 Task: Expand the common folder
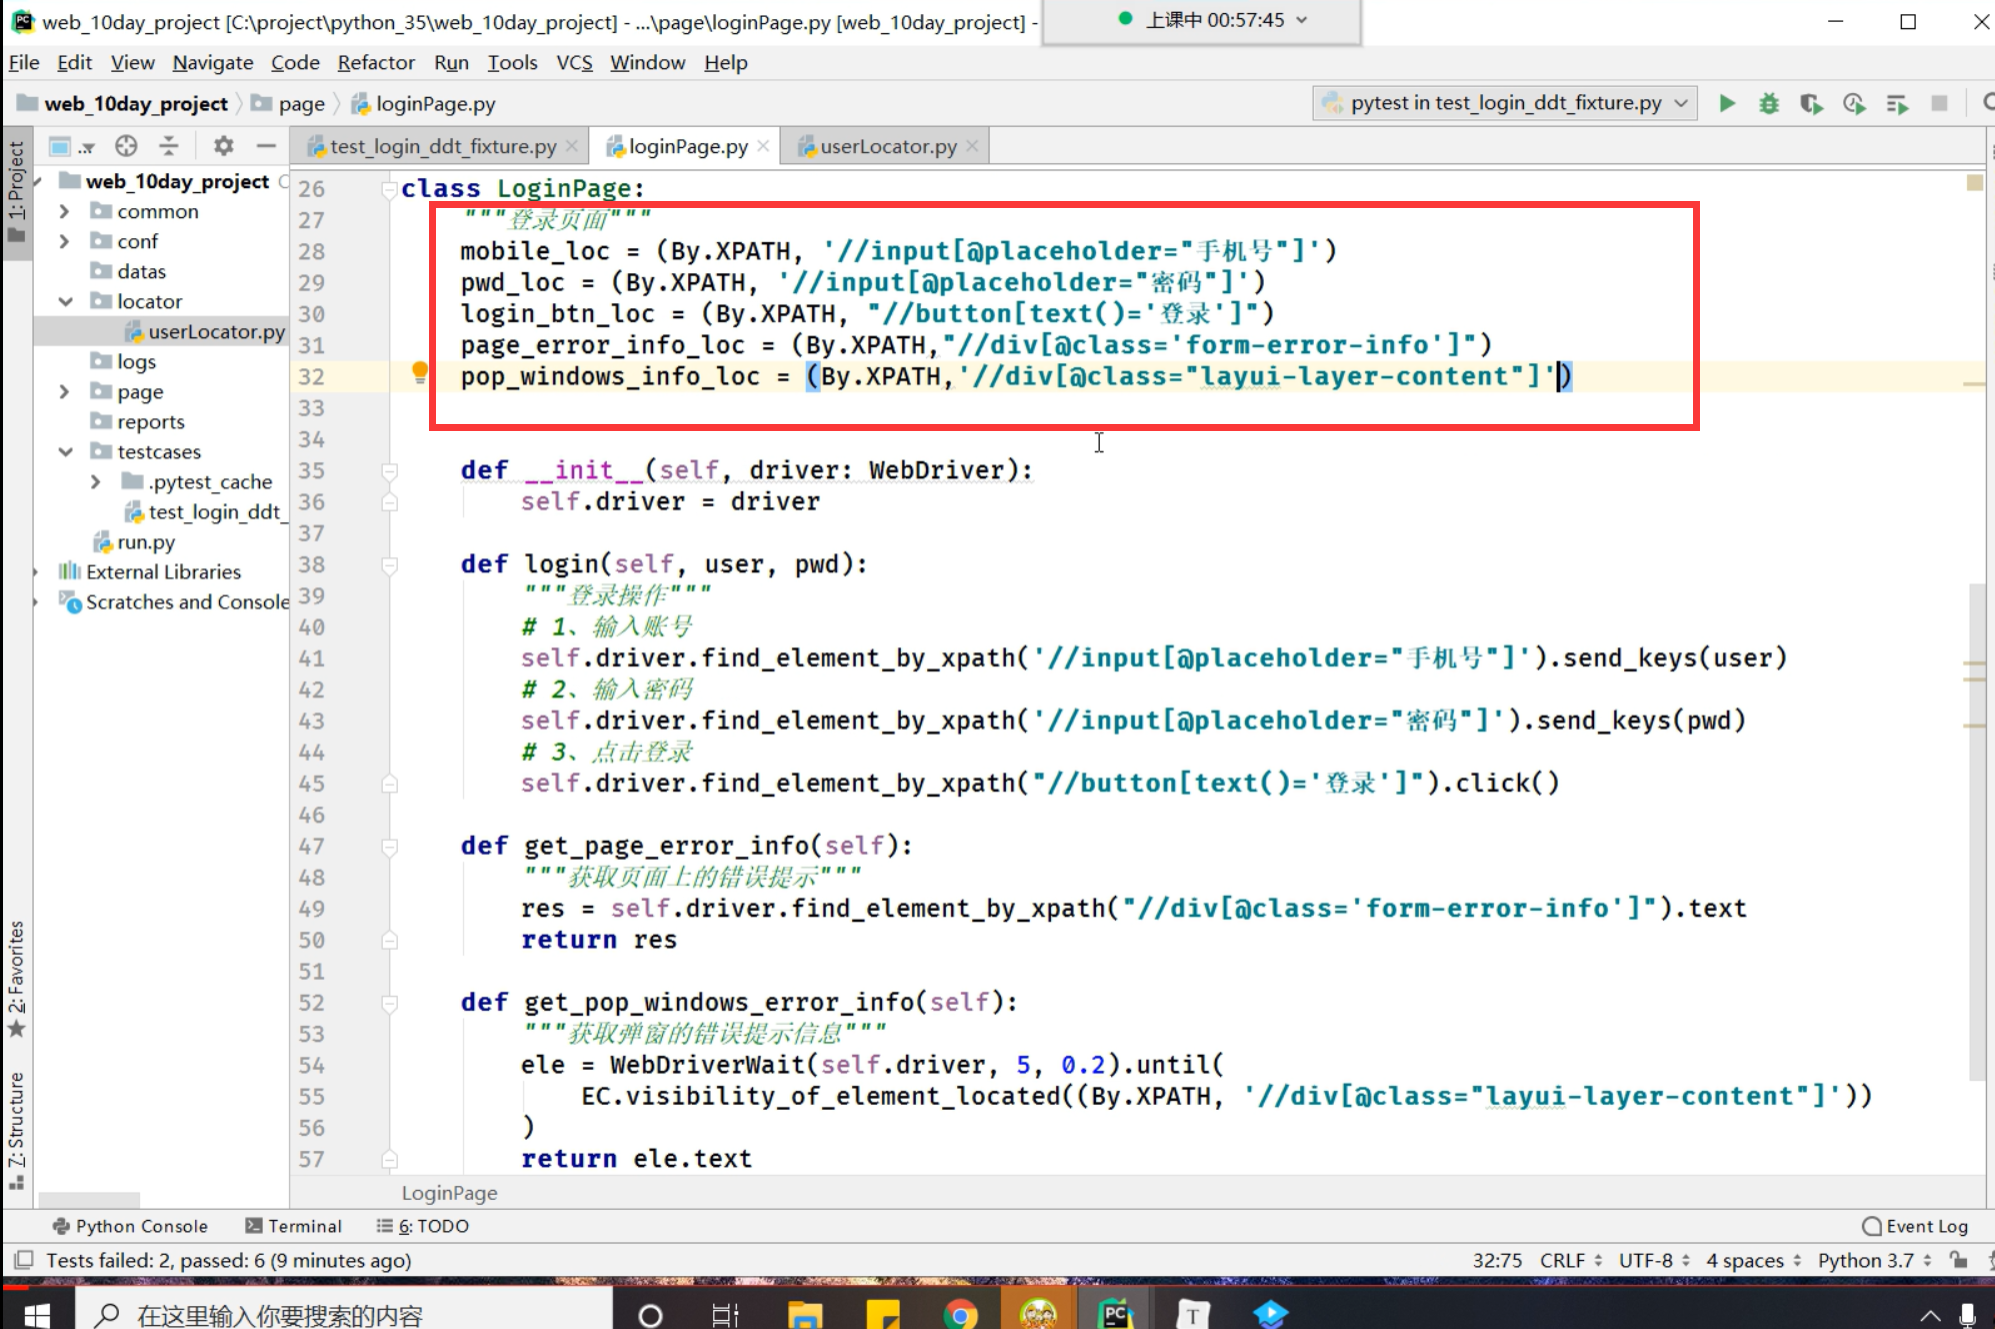pyautogui.click(x=64, y=211)
